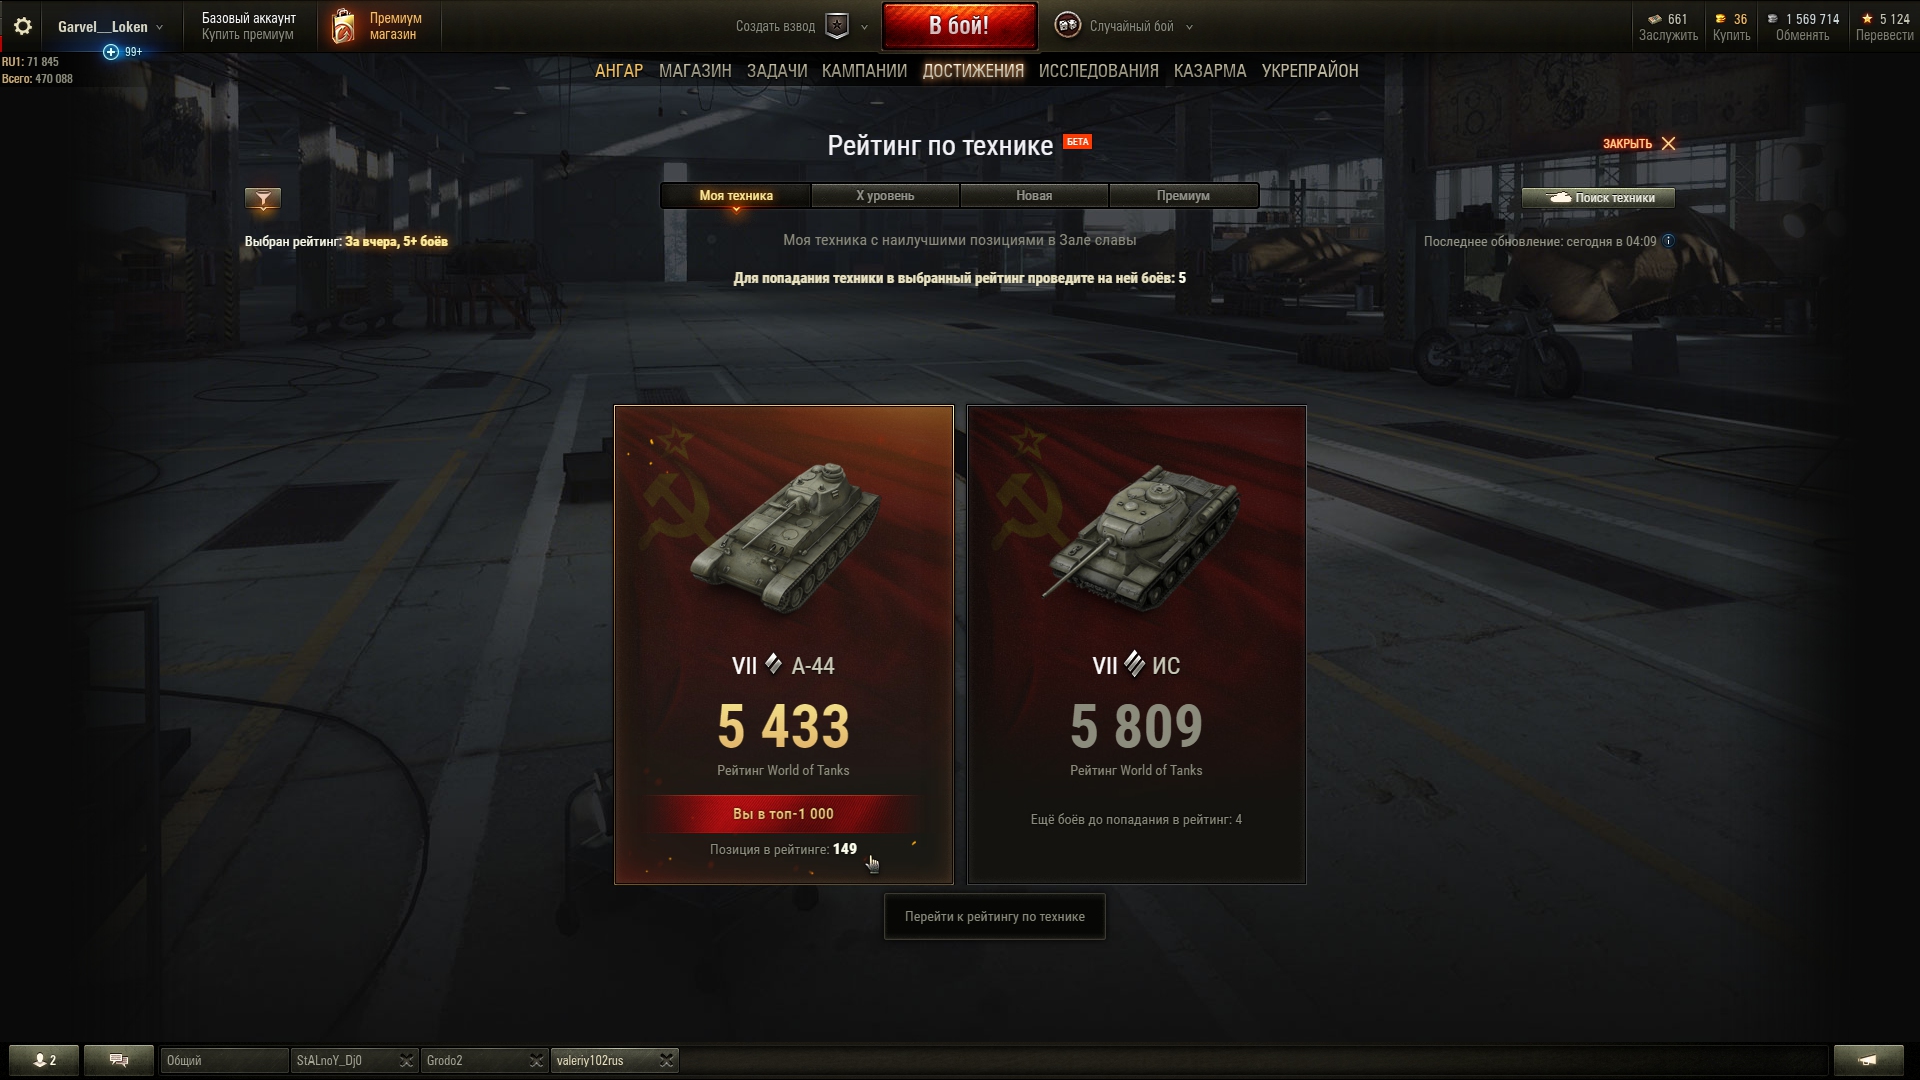Select the А-44 tank rating card

pyautogui.click(x=784, y=645)
